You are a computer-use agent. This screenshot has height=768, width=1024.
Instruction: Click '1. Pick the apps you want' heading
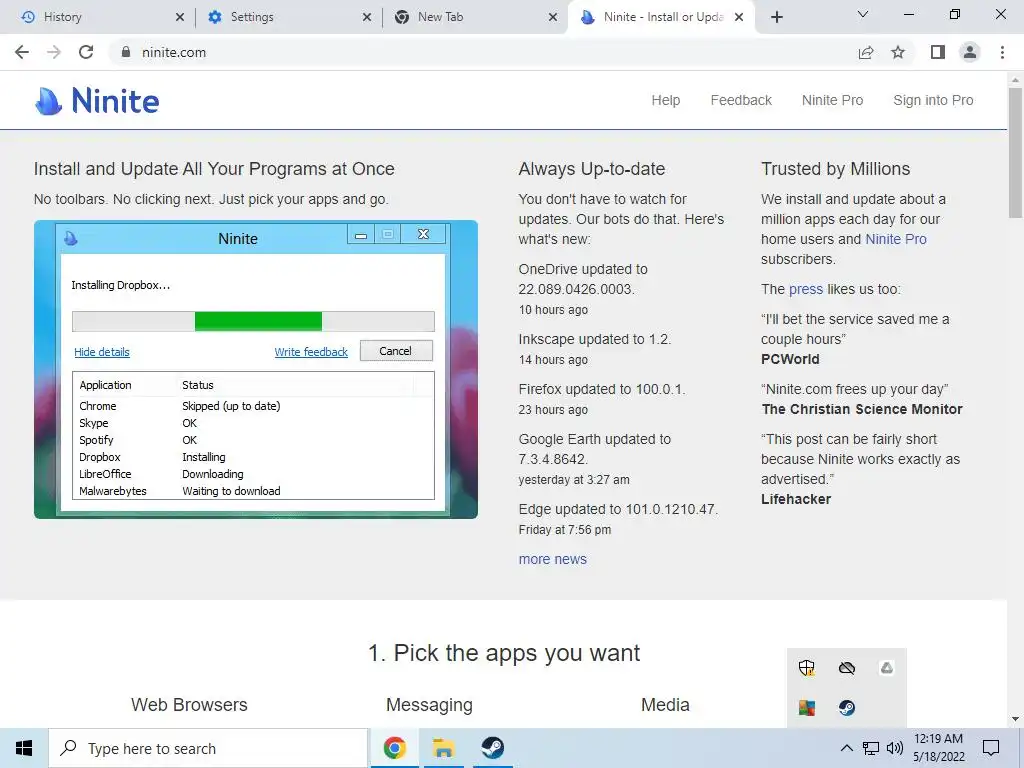click(x=504, y=653)
